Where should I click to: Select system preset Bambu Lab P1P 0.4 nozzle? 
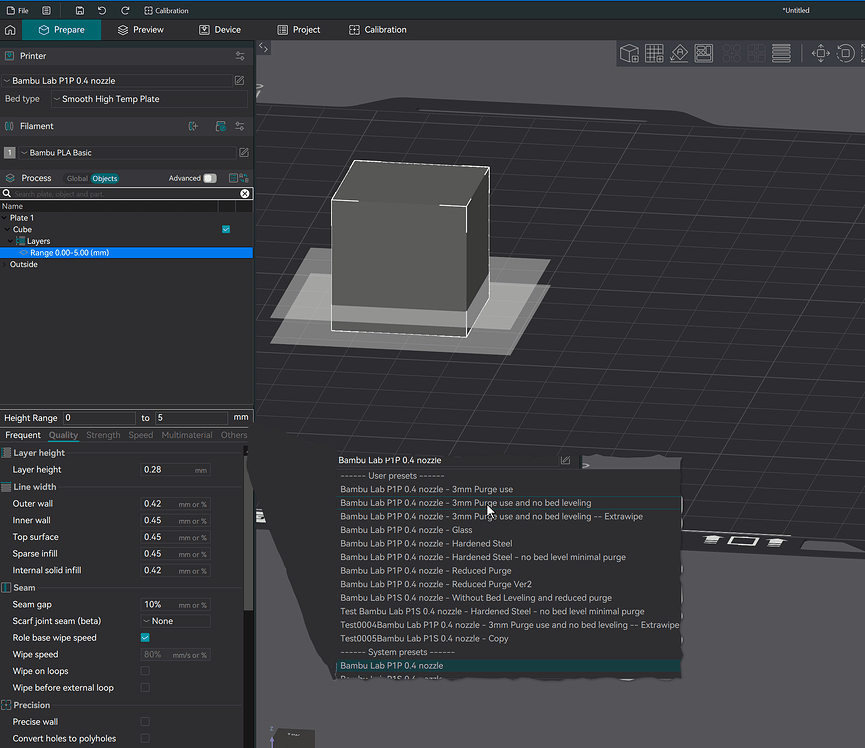pos(508,666)
